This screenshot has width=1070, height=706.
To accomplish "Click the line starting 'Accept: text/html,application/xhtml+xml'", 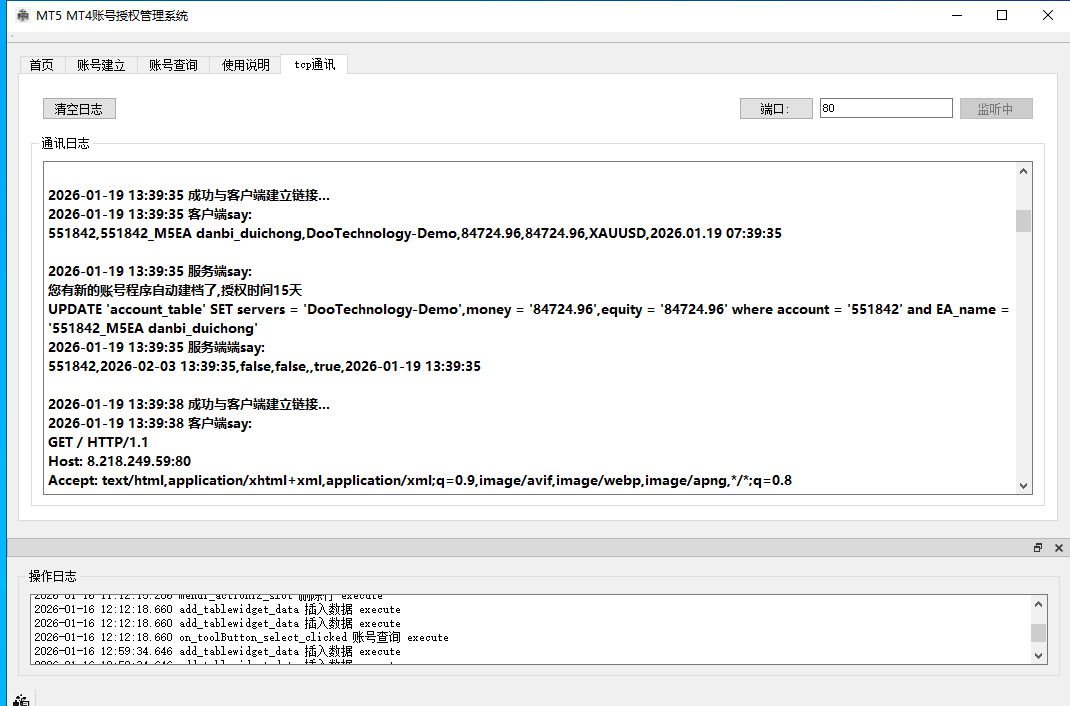I will coord(420,480).
